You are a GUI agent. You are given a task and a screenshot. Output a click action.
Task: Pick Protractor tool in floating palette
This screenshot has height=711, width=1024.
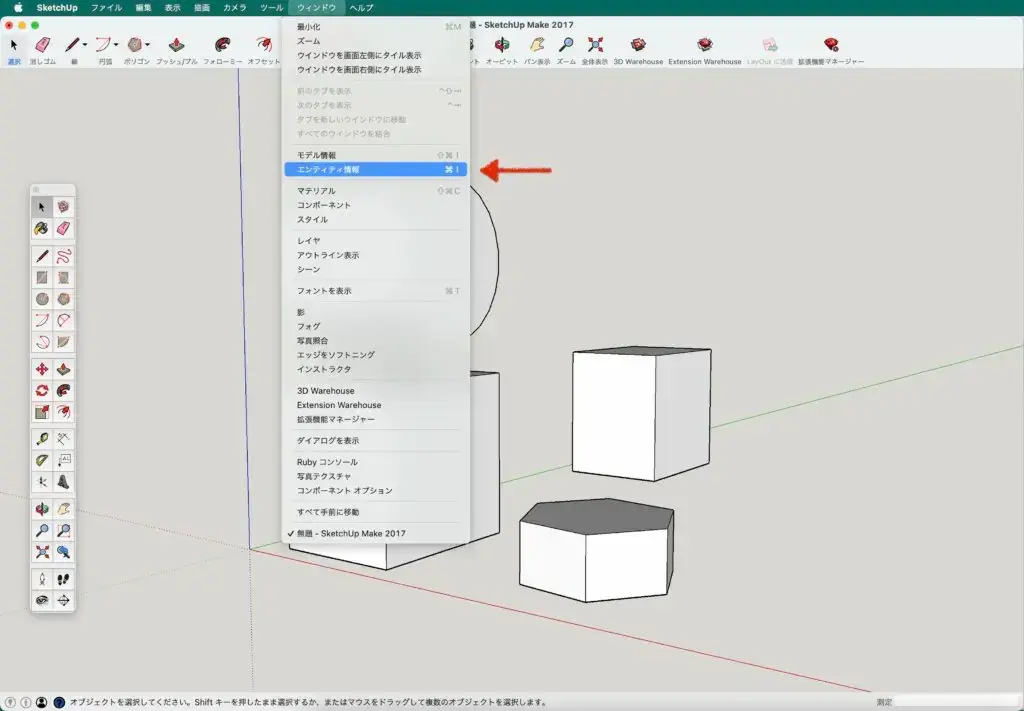coord(42,460)
